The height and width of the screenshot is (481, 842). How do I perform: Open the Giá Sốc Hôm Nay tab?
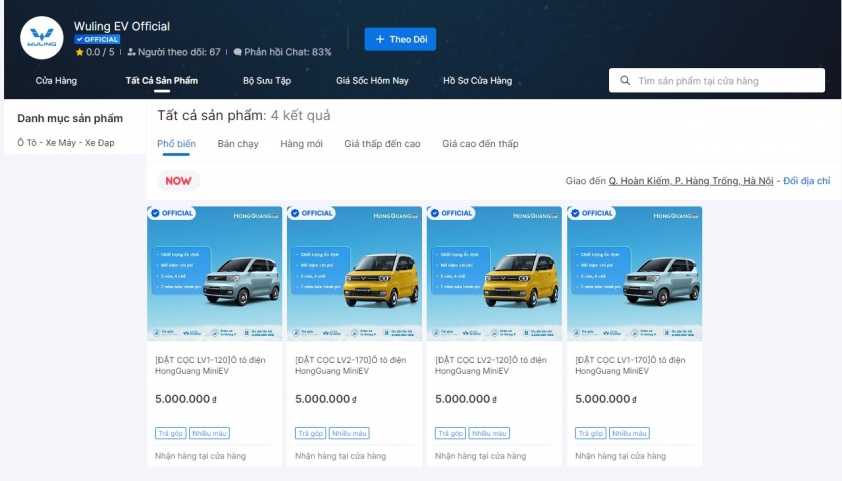point(372,81)
